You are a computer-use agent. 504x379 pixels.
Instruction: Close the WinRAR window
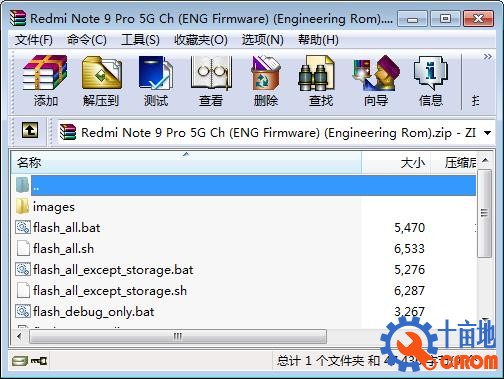[478, 19]
